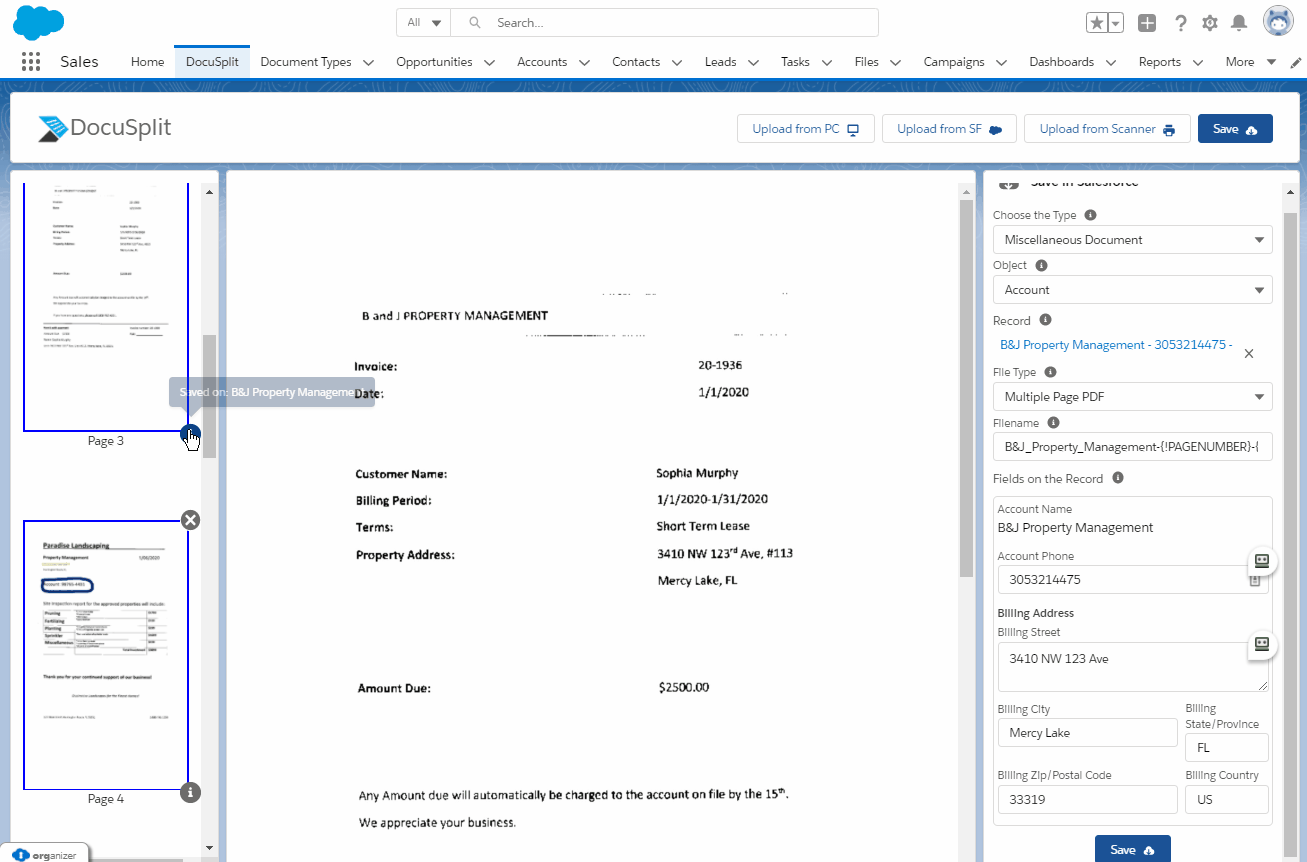
Task: Open the Favorites star icon
Action: (x=1097, y=23)
